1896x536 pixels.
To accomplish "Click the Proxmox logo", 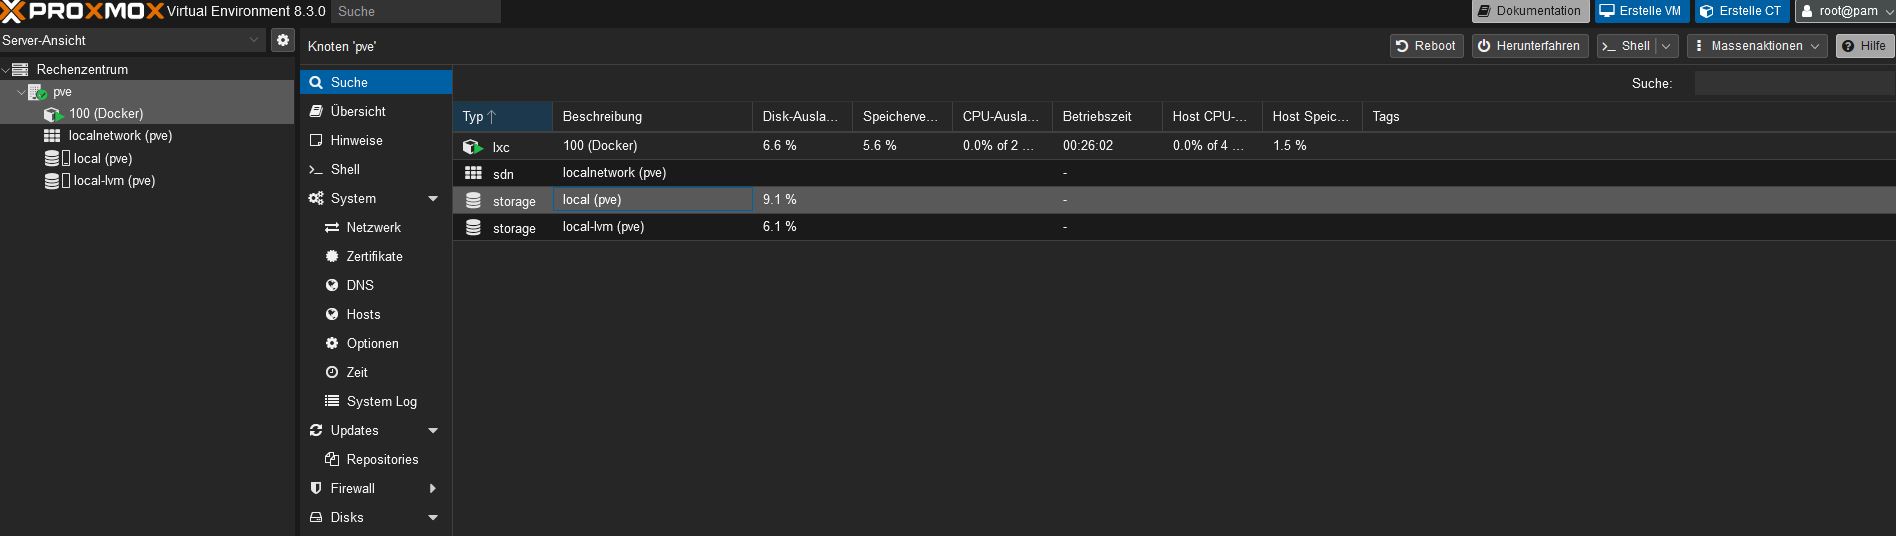I will coord(82,11).
